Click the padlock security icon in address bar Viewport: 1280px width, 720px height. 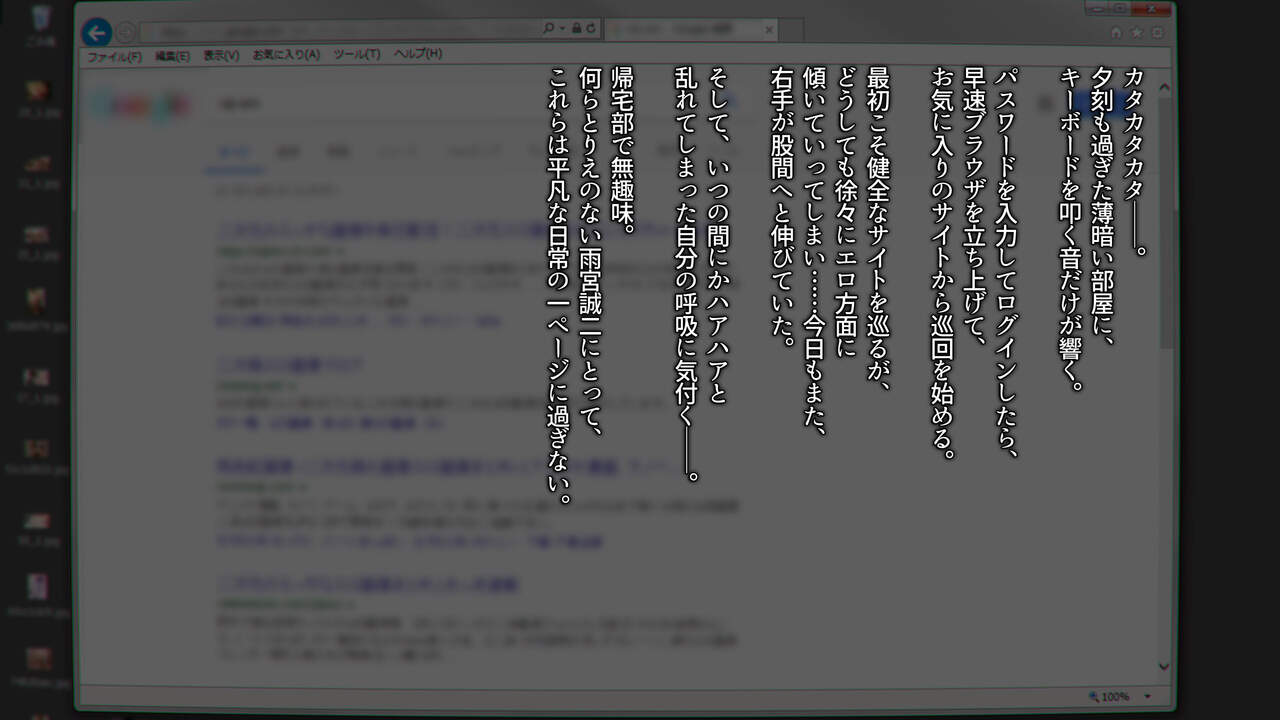coord(576,29)
